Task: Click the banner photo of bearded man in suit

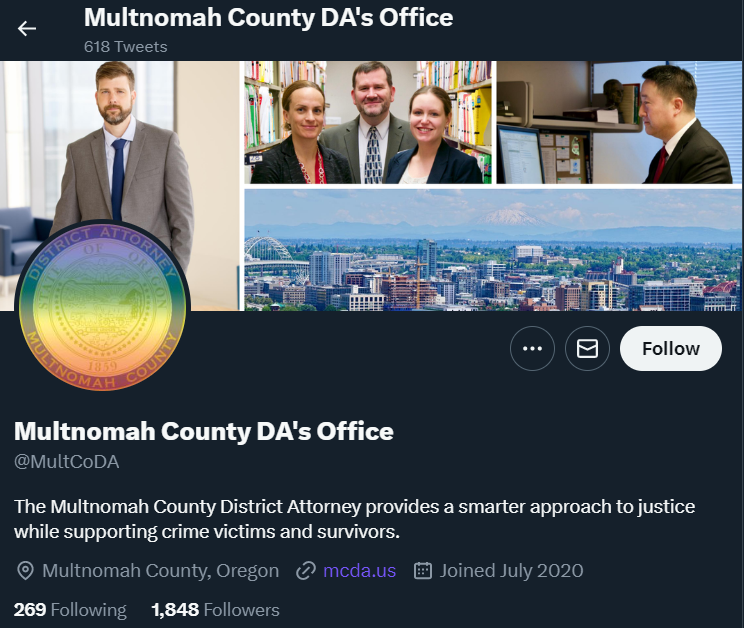Action: (x=120, y=142)
